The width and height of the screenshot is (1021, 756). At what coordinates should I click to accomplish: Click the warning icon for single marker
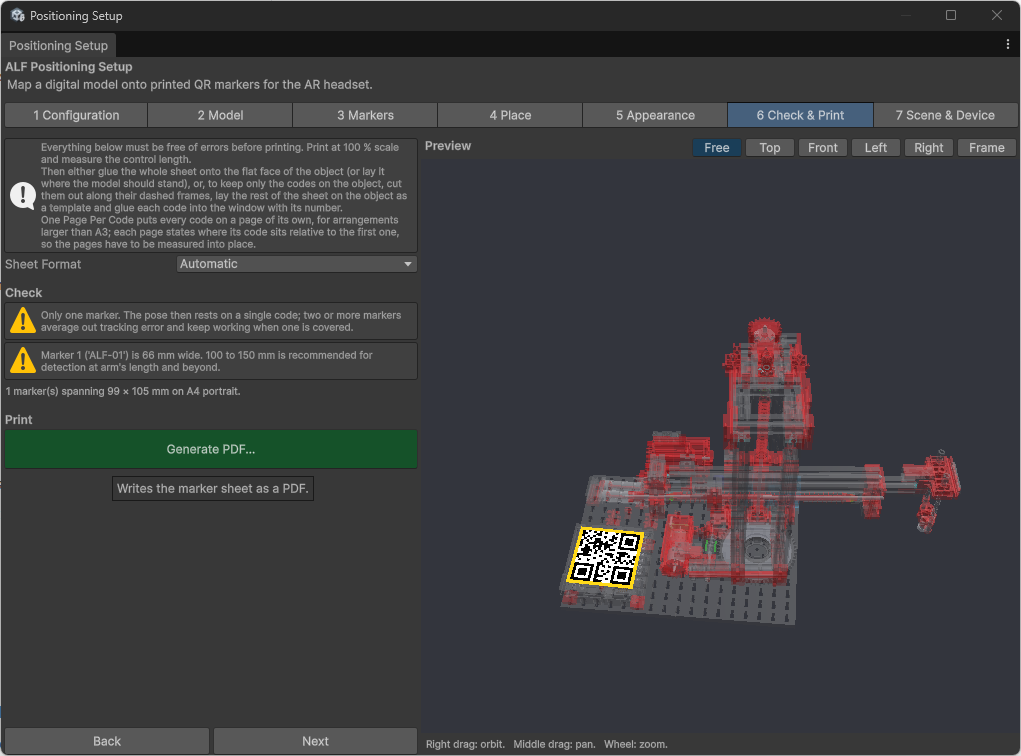(23, 320)
